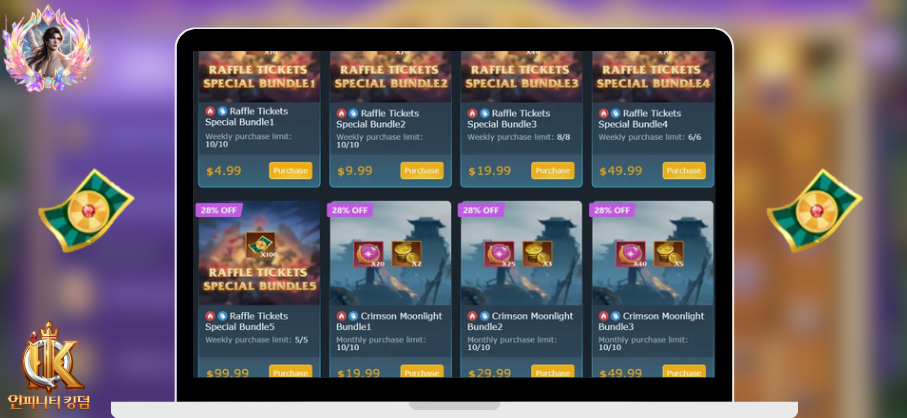Click Purchase for the $19.99 Special Bundle3
The width and height of the screenshot is (907, 418).
click(552, 171)
